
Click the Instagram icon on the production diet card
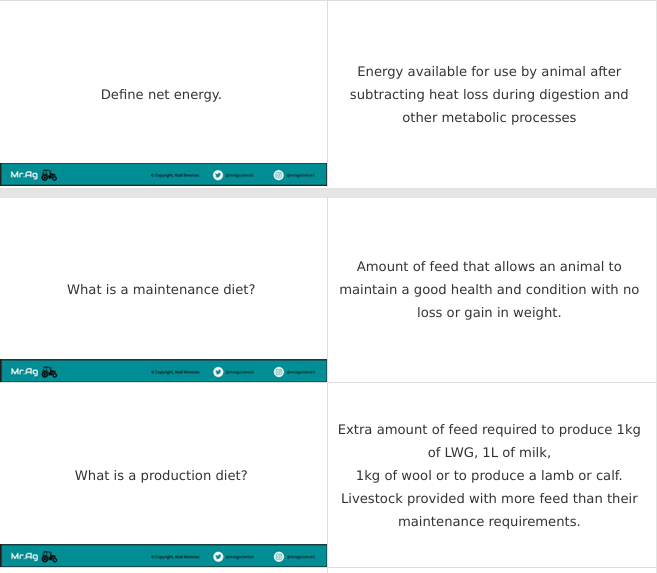[x=279, y=556]
